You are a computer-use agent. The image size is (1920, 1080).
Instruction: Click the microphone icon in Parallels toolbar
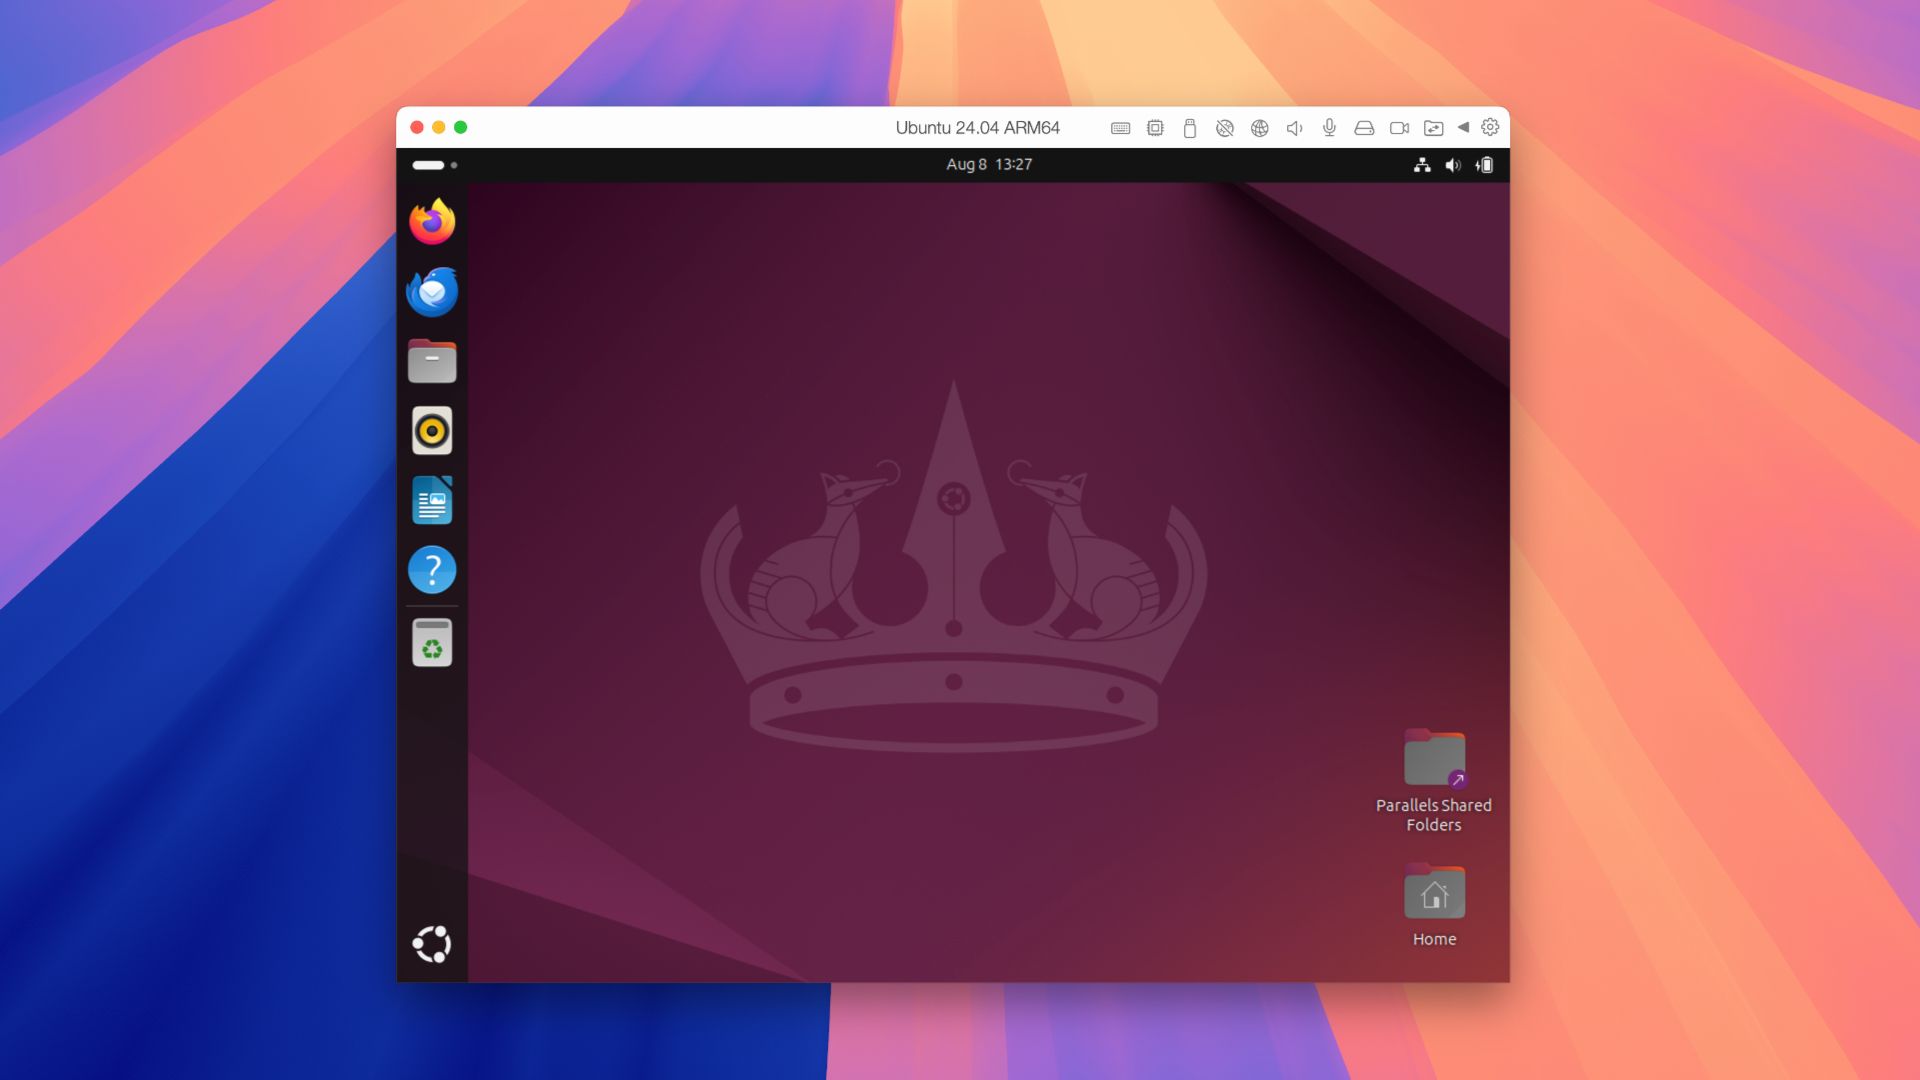[x=1329, y=128]
